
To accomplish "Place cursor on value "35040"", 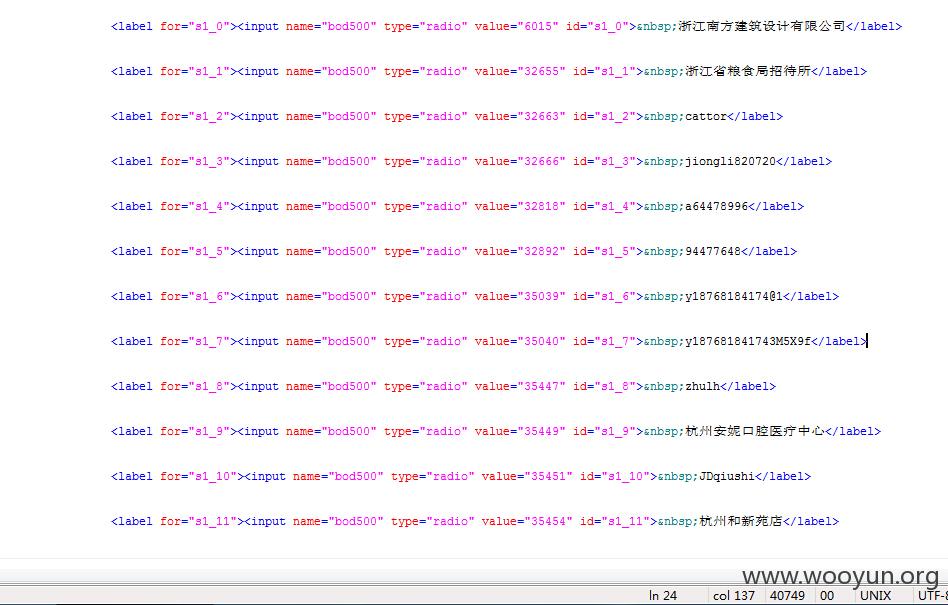I will pos(541,341).
